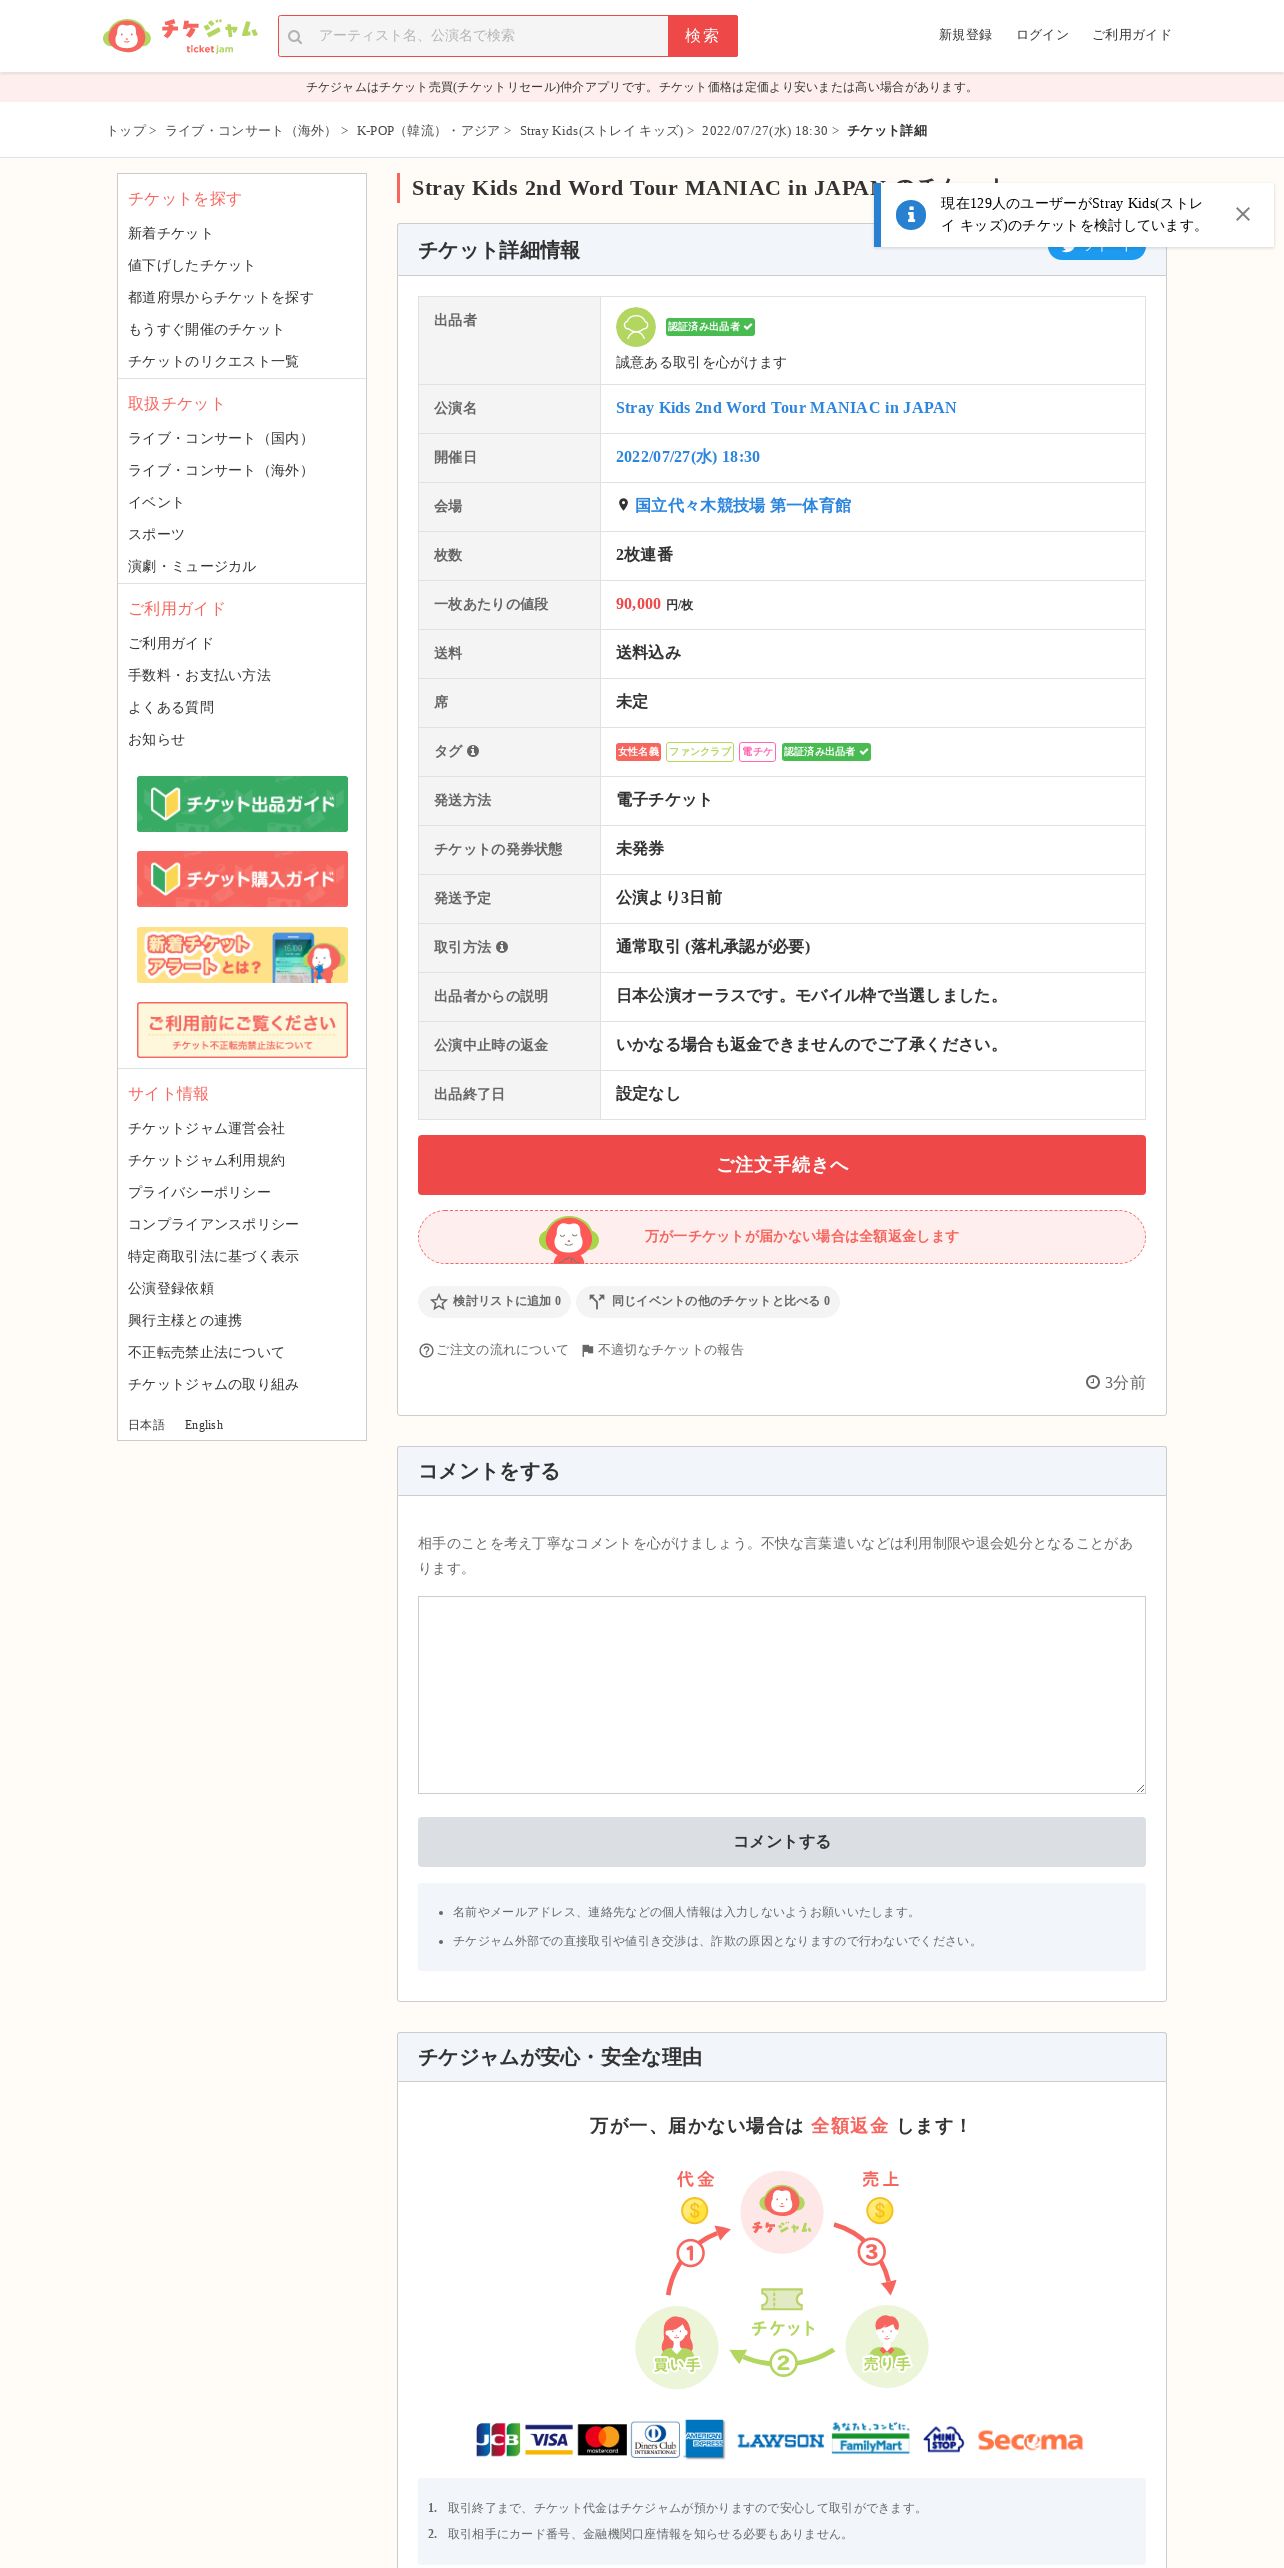Click 認証済み出品者 tag in tag row

(x=826, y=751)
